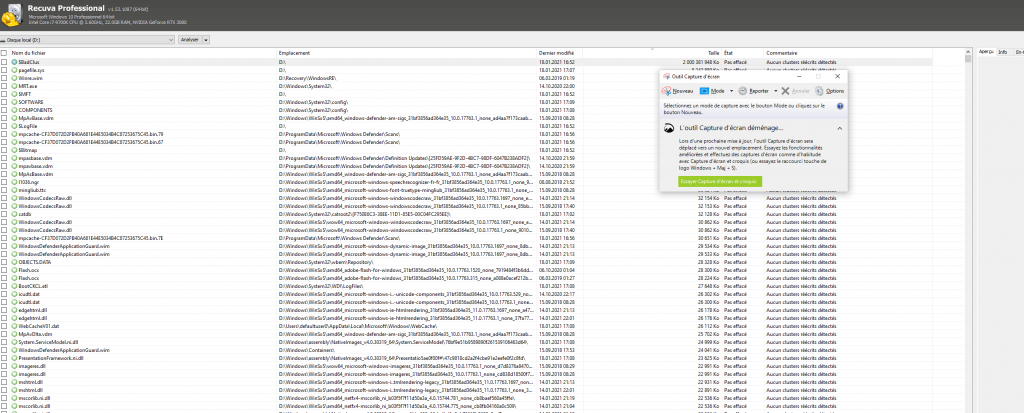Image resolution: width=1024 pixels, height=413 pixels.
Task: Click the green status icon of catdb
Action: pyautogui.click(x=14, y=214)
